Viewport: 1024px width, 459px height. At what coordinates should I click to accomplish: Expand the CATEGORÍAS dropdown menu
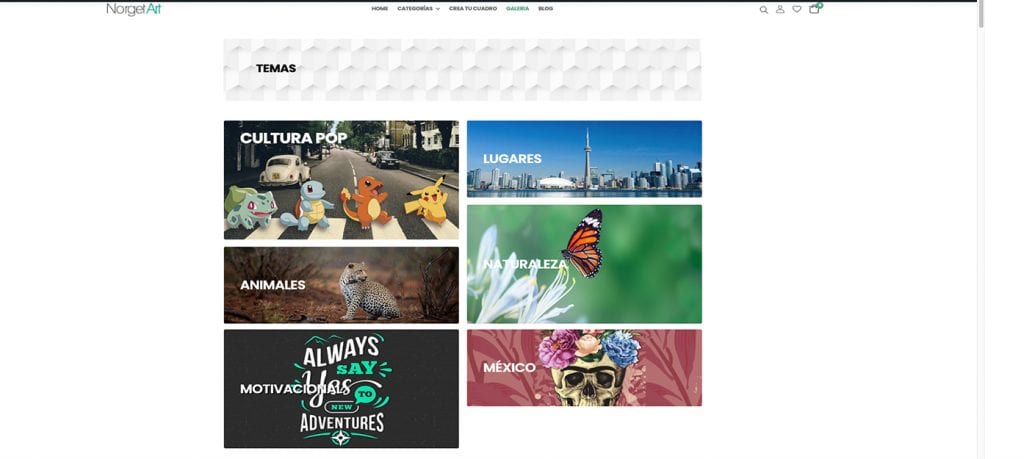pyautogui.click(x=418, y=8)
